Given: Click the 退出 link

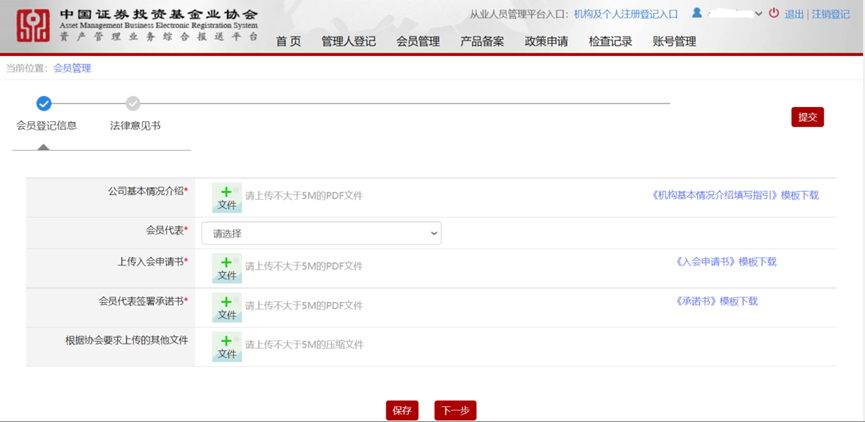Looking at the screenshot, I should click(794, 14).
